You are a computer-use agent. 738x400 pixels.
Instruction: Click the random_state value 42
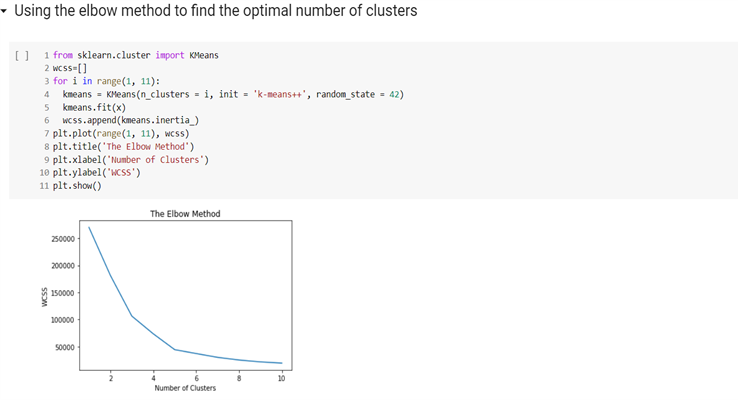coord(394,94)
